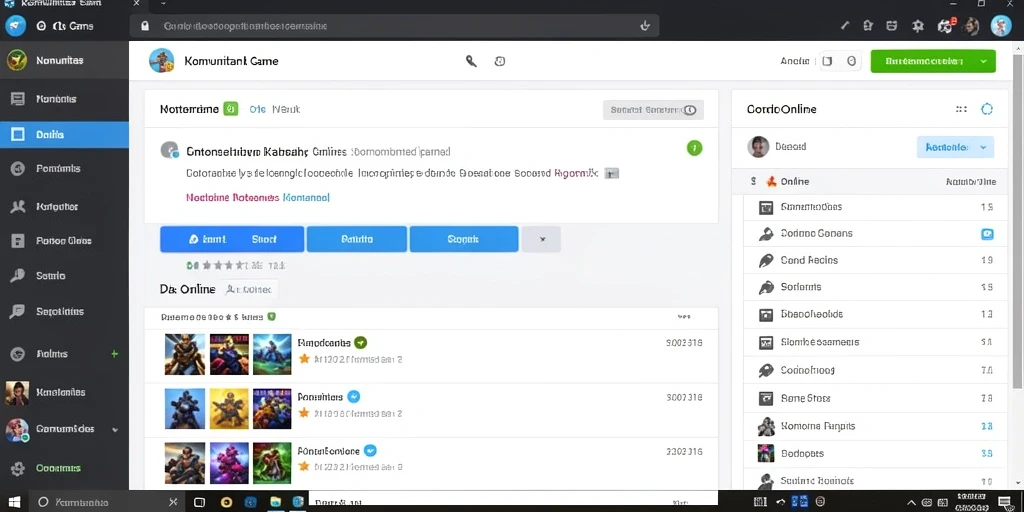Click the grid dots icon by CordoOnline
The image size is (1024, 512).
click(x=961, y=109)
